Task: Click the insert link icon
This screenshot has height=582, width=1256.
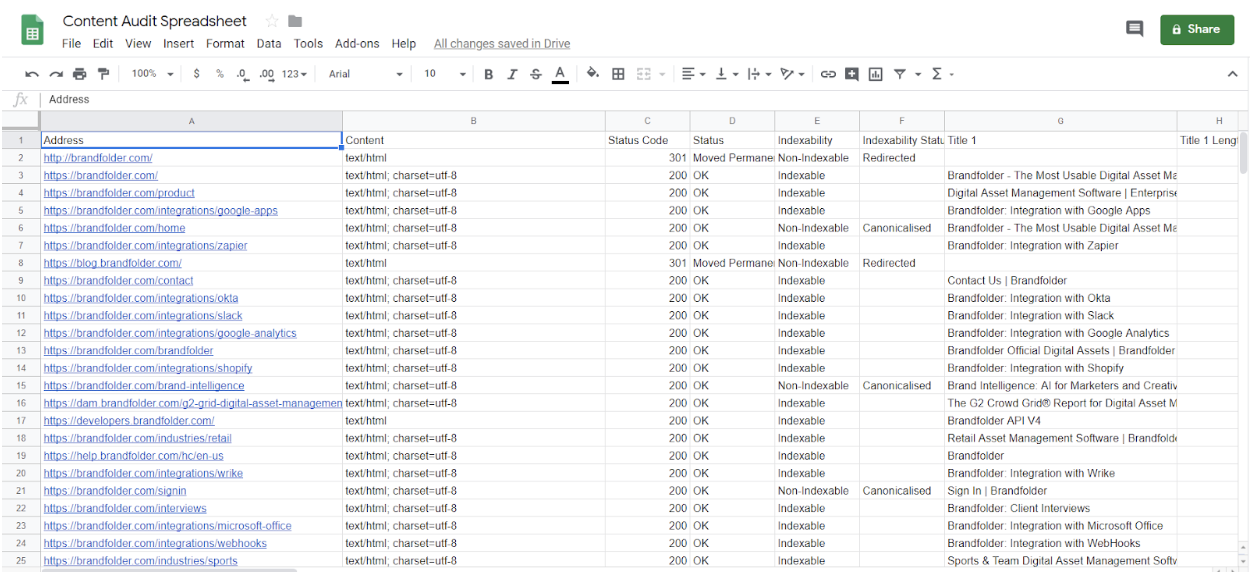Action: (828, 74)
